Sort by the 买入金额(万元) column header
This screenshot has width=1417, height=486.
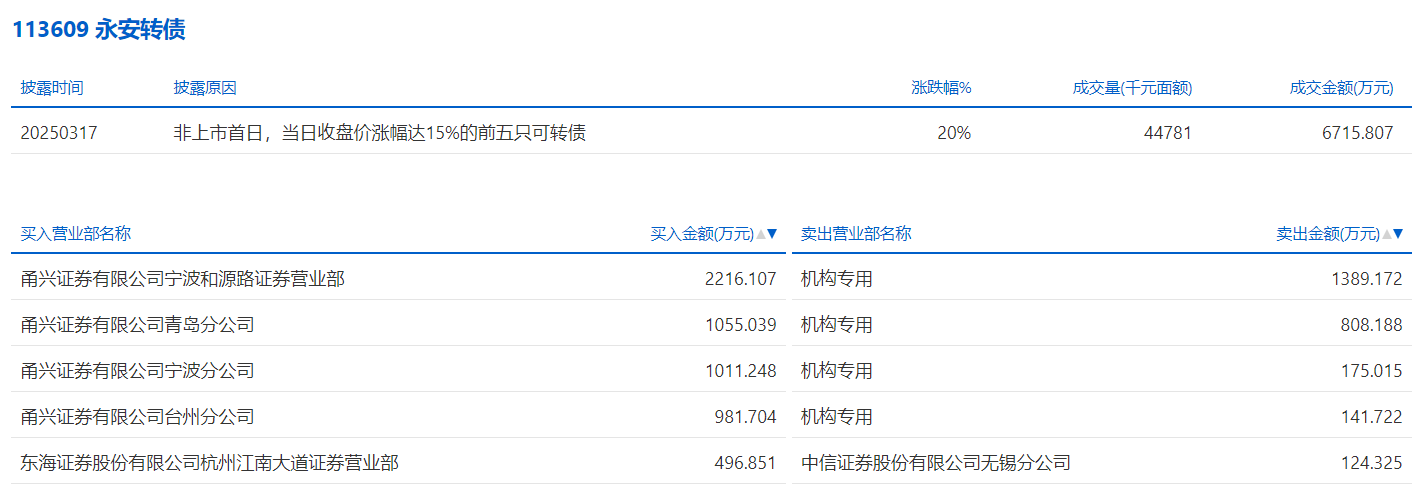(x=702, y=234)
